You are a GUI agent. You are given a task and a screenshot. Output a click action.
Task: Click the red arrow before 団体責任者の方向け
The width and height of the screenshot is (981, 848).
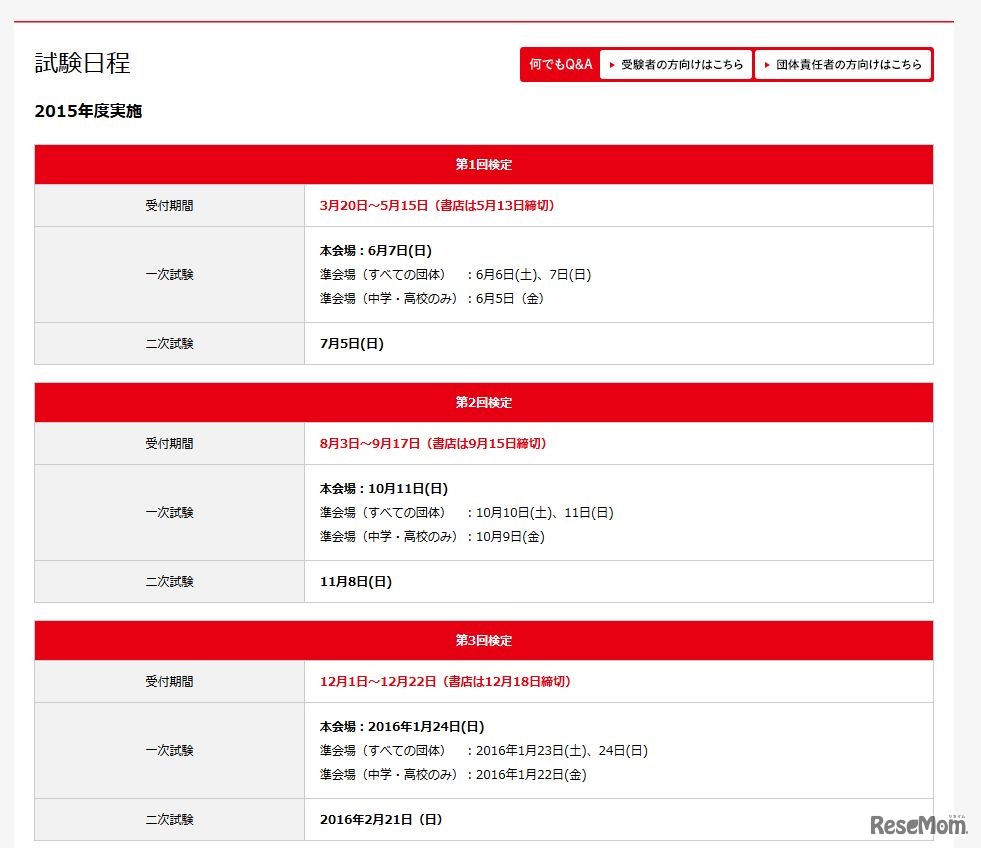click(x=767, y=65)
